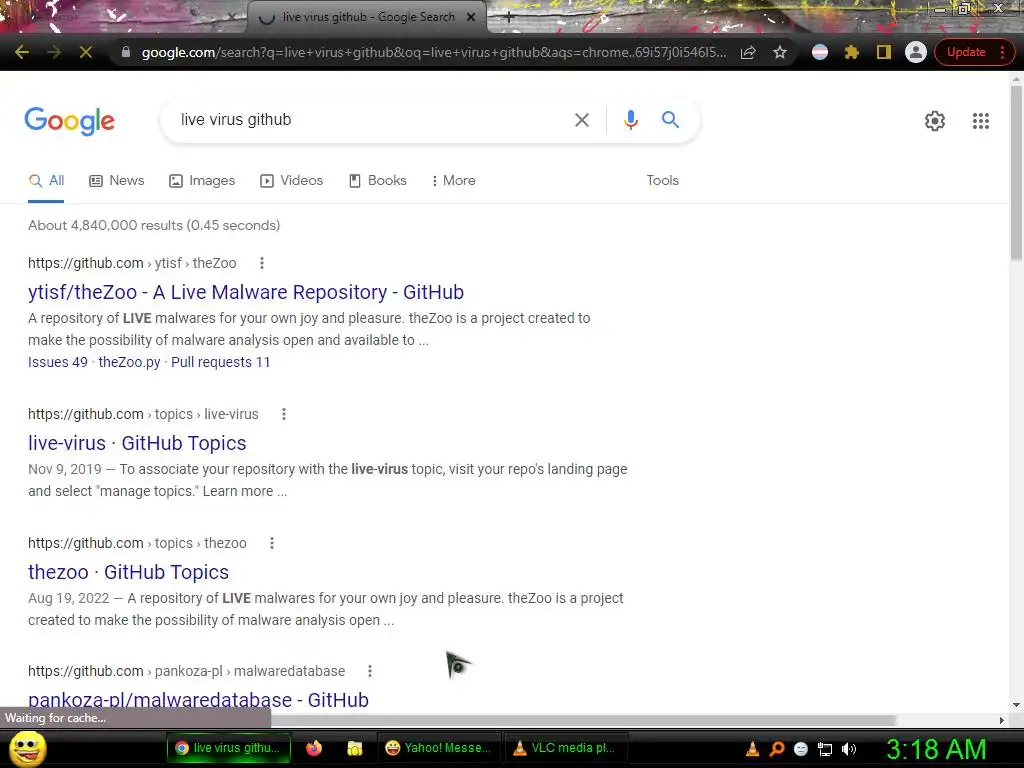Open Google settings gear

935,121
